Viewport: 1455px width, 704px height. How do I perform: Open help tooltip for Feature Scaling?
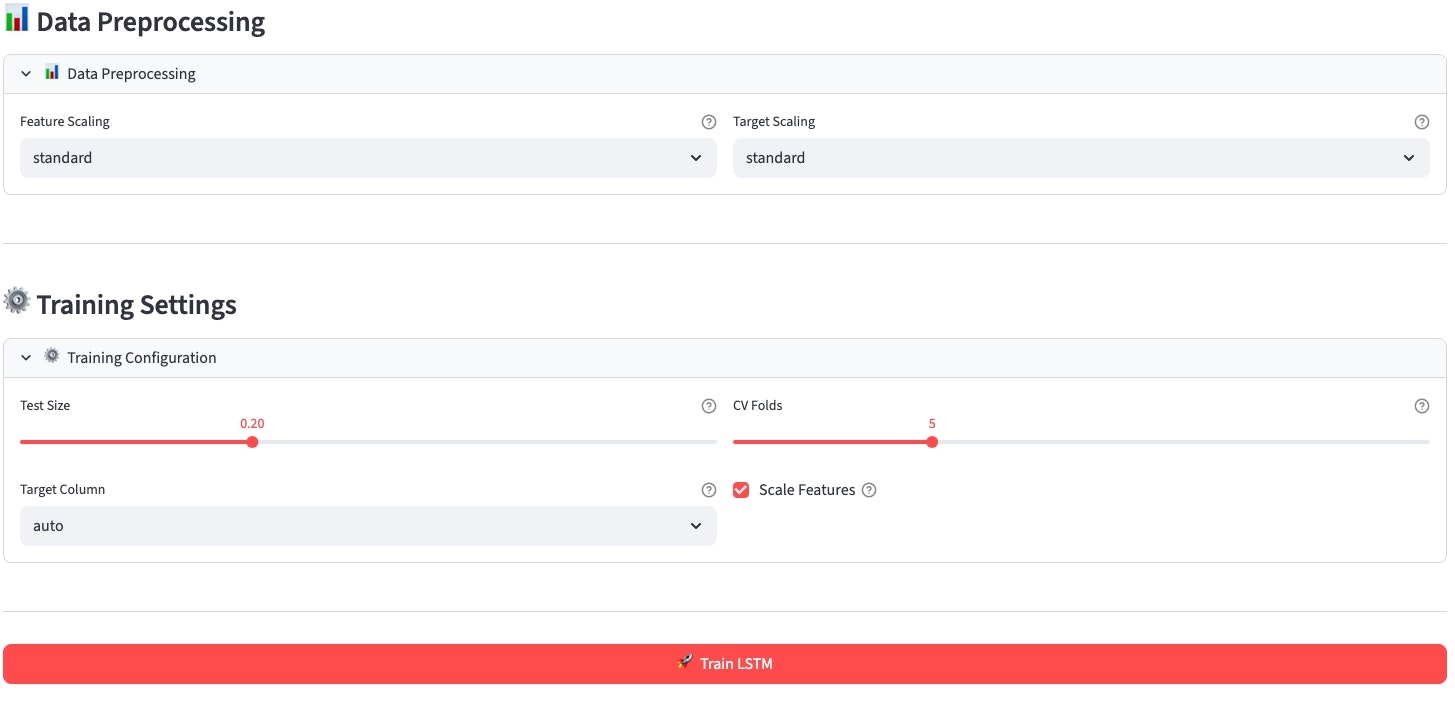(709, 122)
